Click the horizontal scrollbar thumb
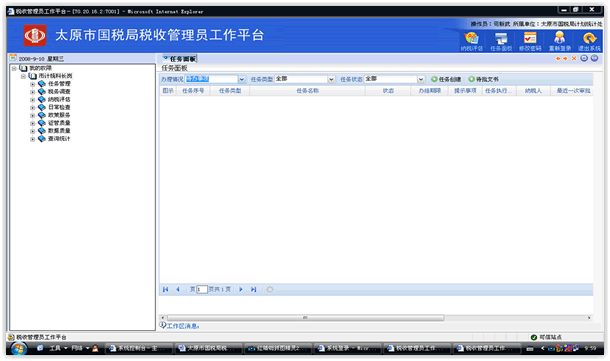610x361 pixels. click(305, 318)
